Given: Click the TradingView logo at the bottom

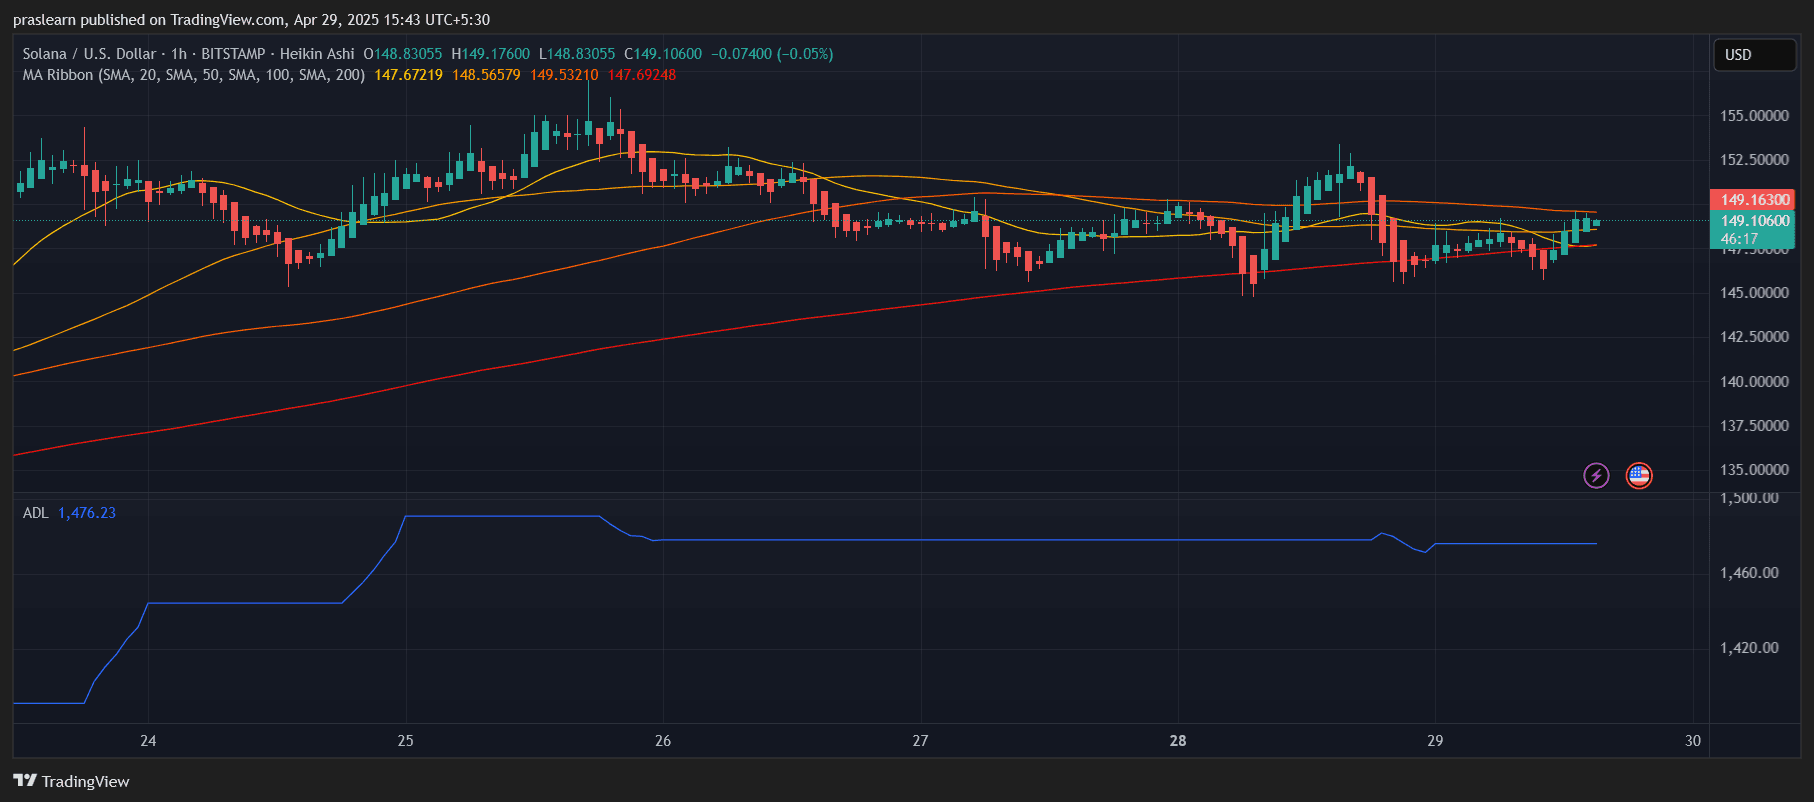Looking at the screenshot, I should pyautogui.click(x=71, y=781).
